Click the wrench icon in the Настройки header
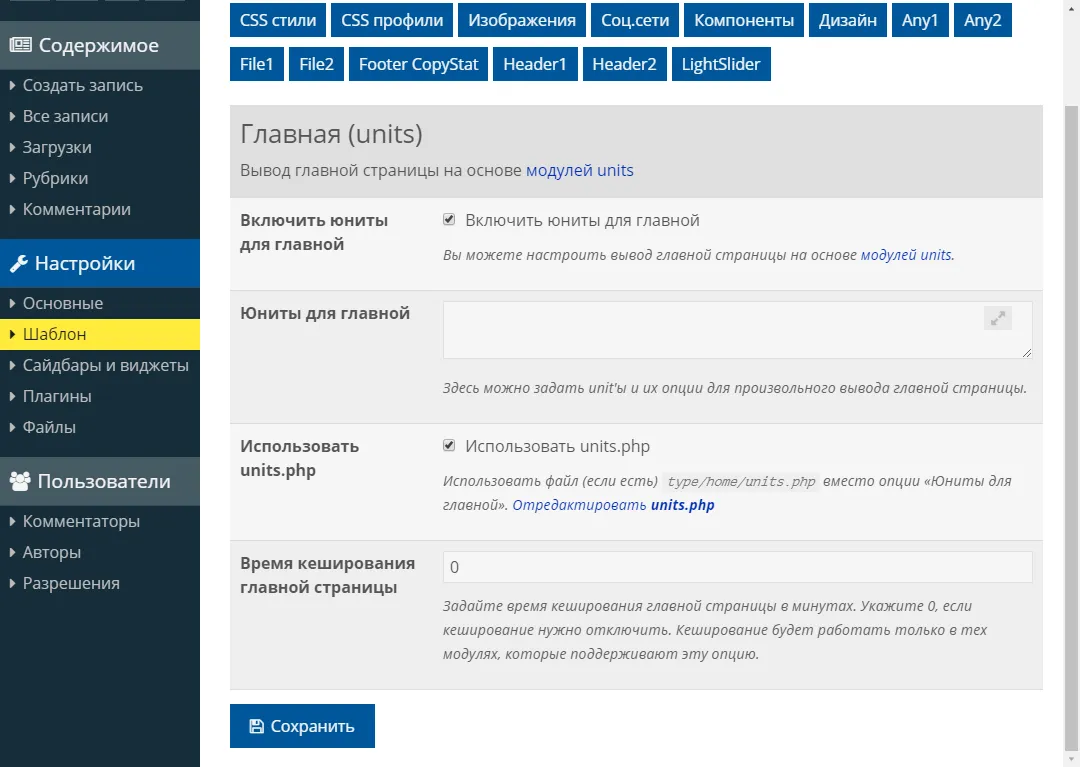The image size is (1080, 767). [17, 263]
